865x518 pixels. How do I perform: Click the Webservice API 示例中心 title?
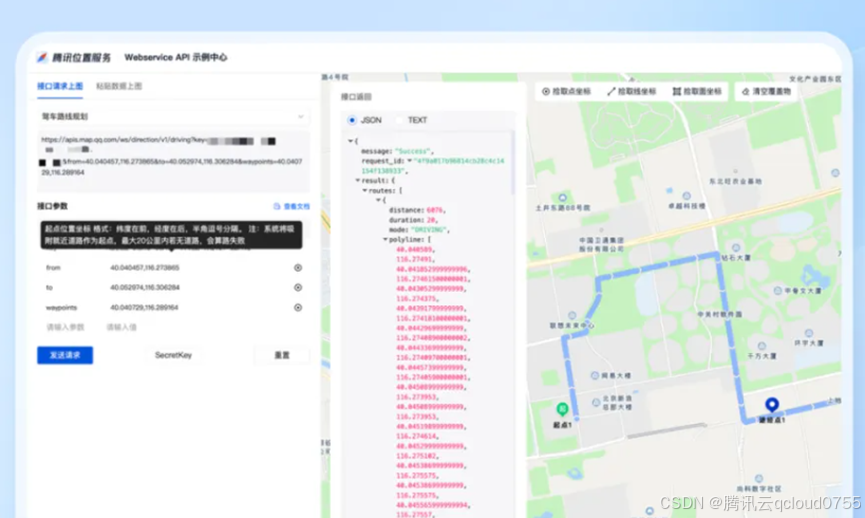pos(175,57)
